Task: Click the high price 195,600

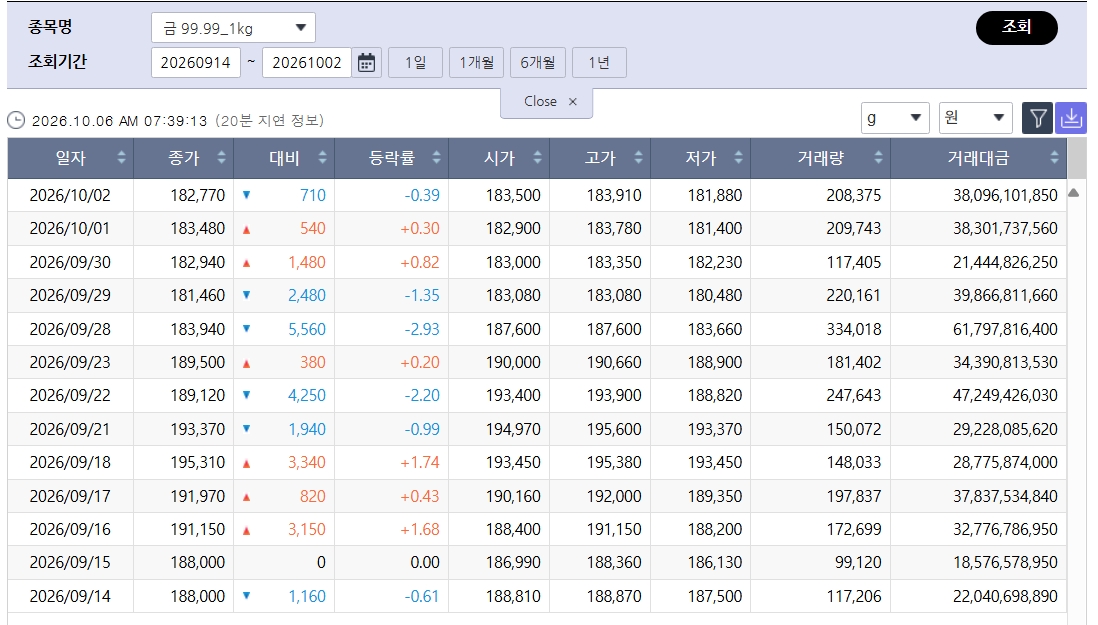Action: pyautogui.click(x=614, y=429)
